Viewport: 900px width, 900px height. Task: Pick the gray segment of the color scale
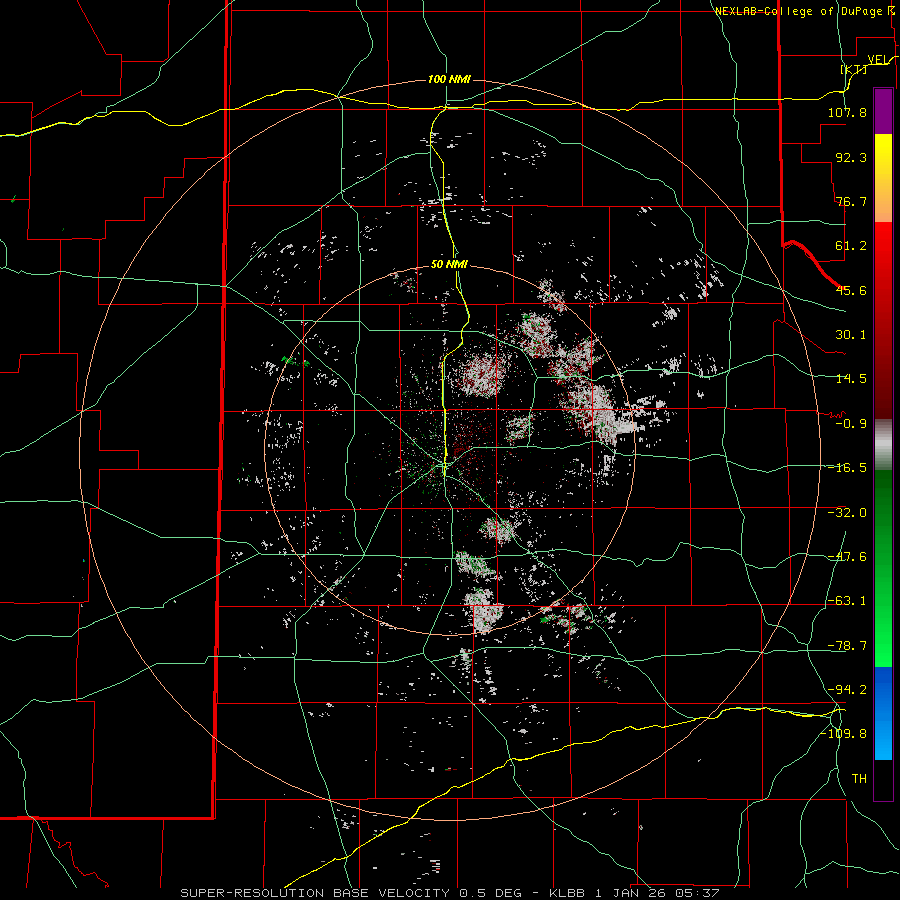point(883,445)
